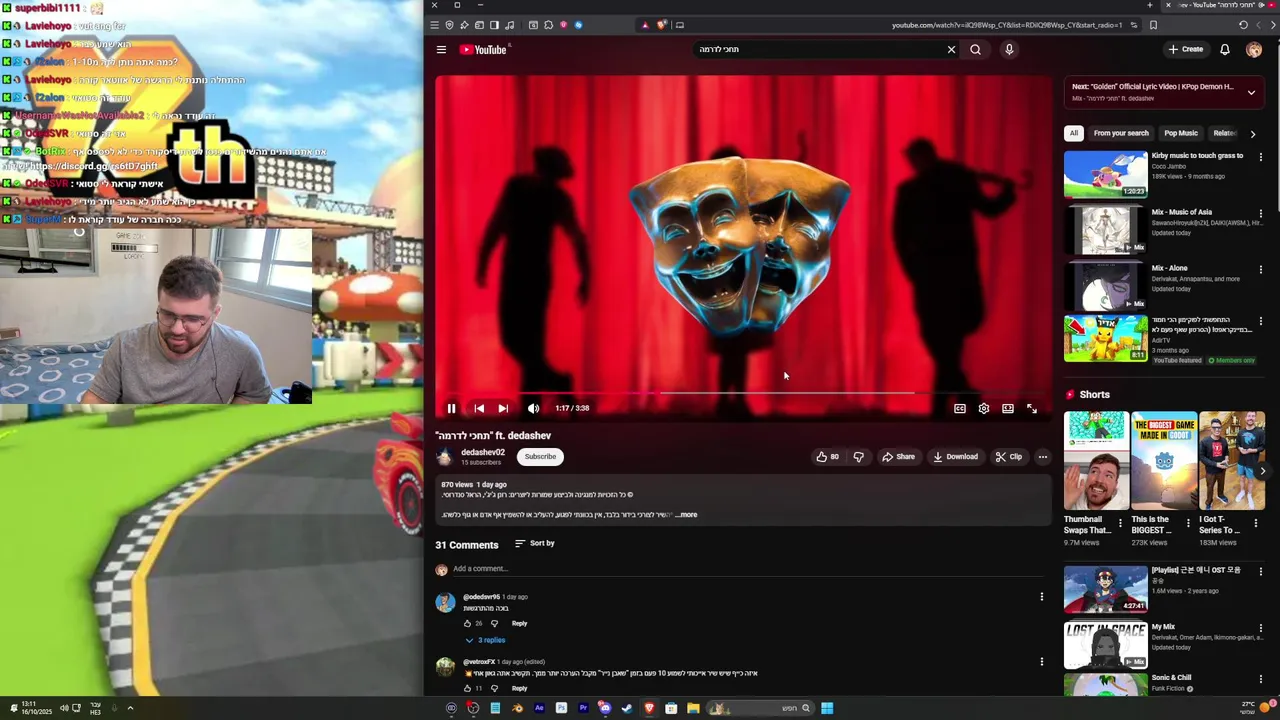The width and height of the screenshot is (1280, 720).
Task: Bookmark this page in address bar
Action: pyautogui.click(x=1153, y=25)
